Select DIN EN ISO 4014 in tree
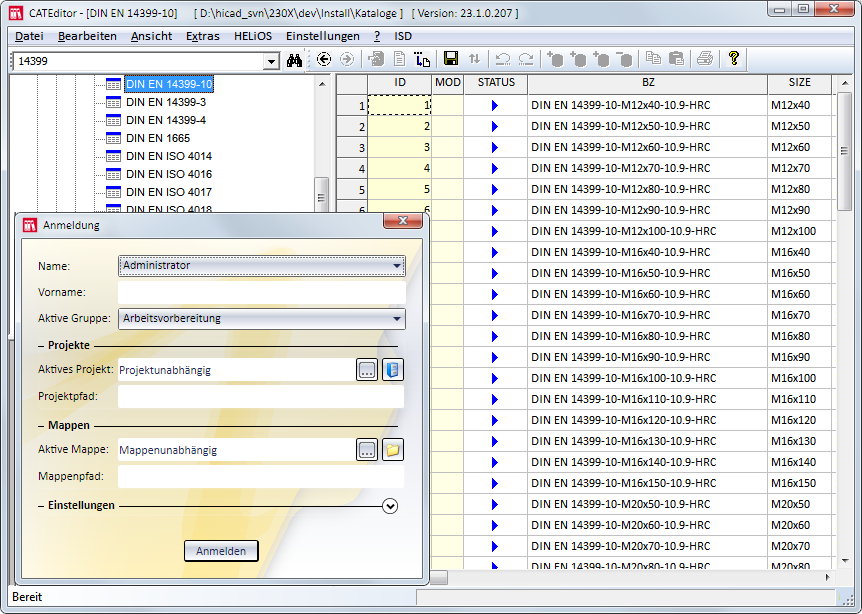Viewport: 862px width, 614px height. [168, 156]
